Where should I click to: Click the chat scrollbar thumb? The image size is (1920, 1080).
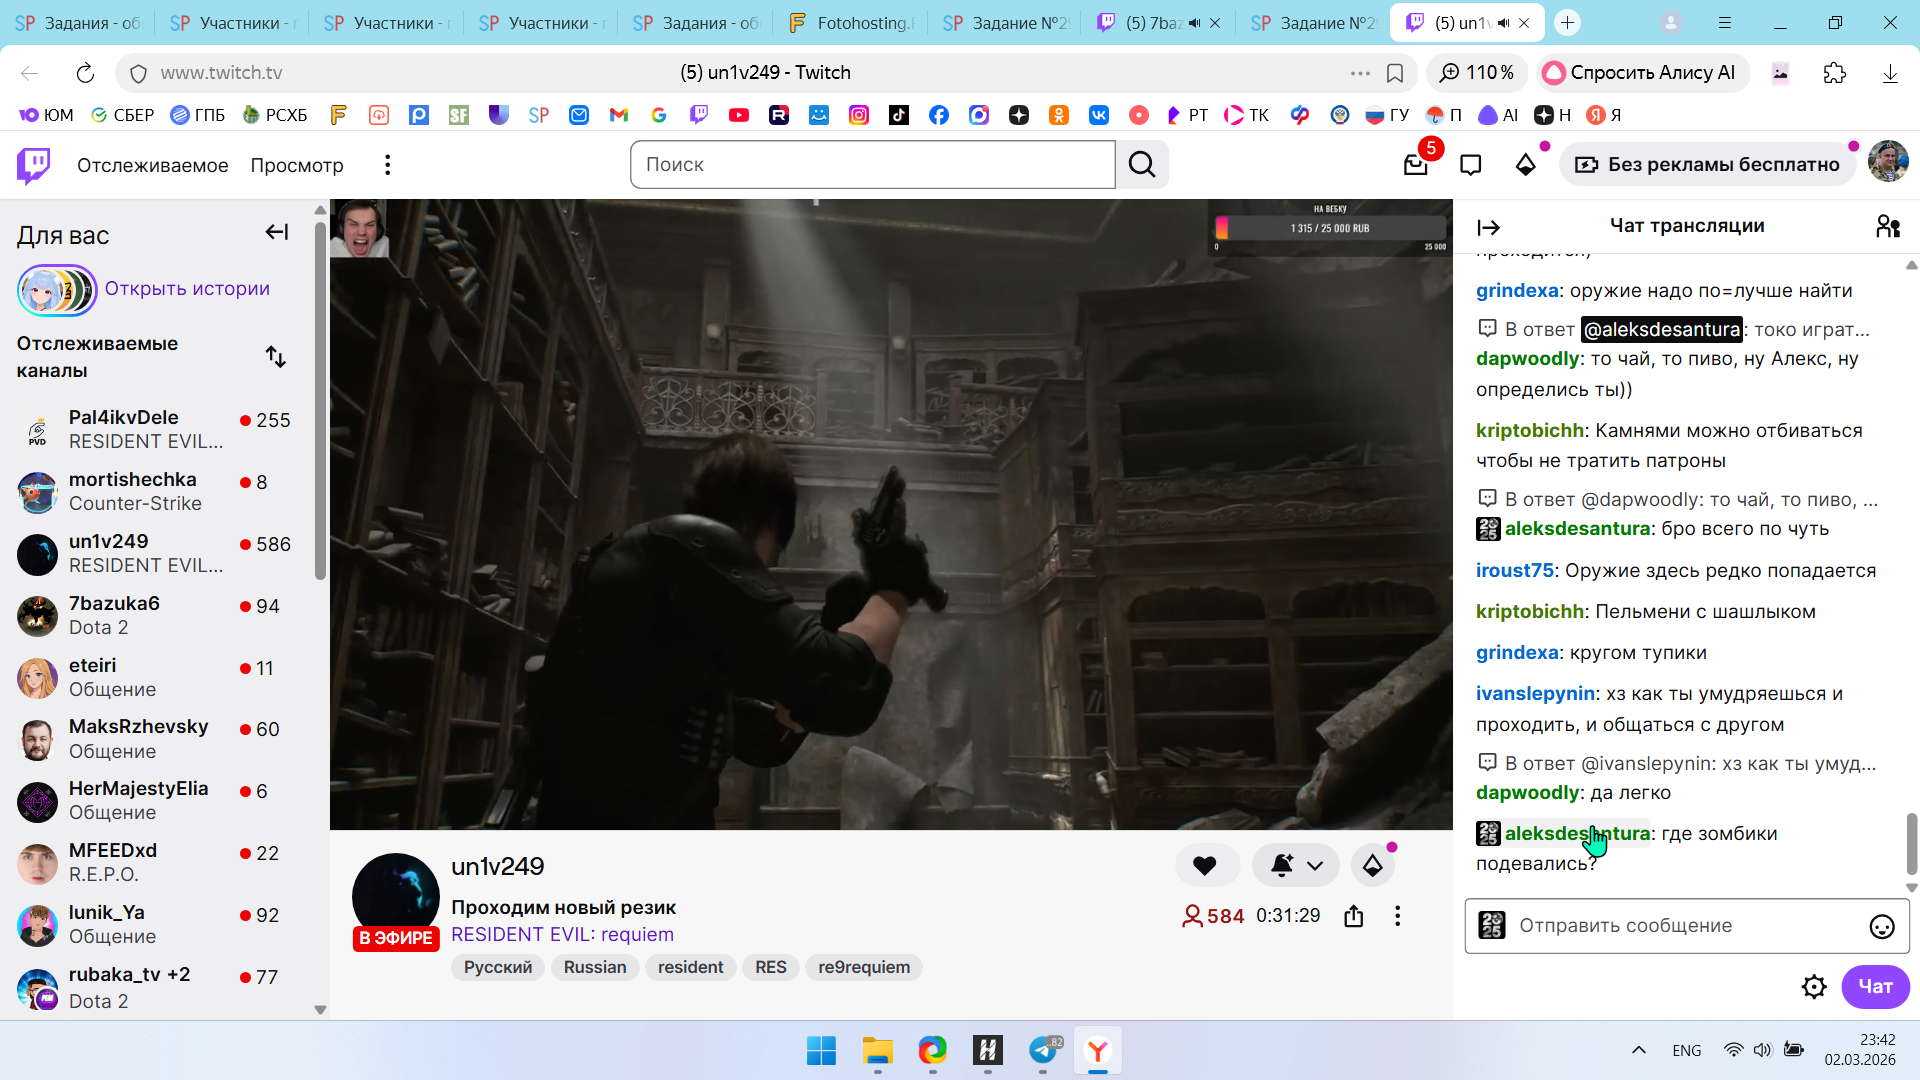pyautogui.click(x=1911, y=842)
